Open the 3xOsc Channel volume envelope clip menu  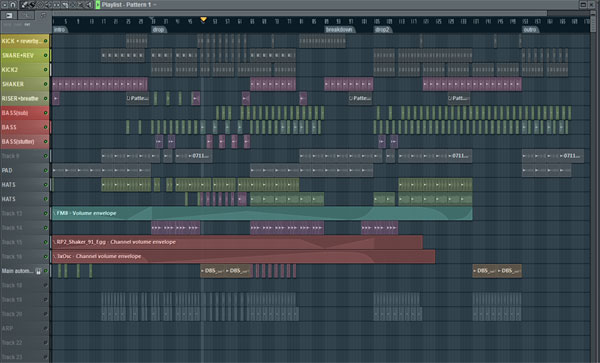coord(54,256)
